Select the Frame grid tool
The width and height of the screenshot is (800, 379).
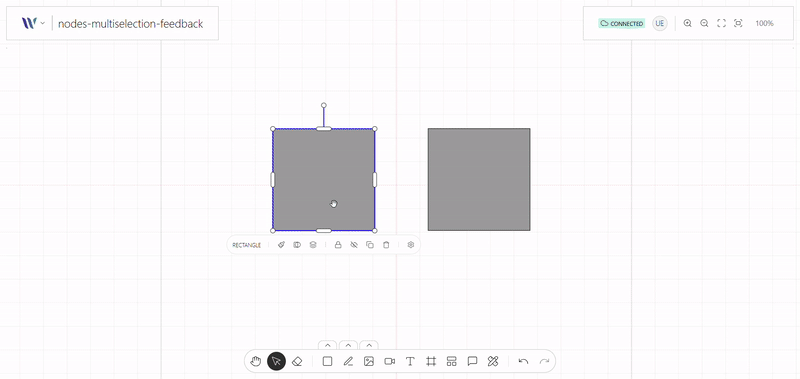[431, 361]
